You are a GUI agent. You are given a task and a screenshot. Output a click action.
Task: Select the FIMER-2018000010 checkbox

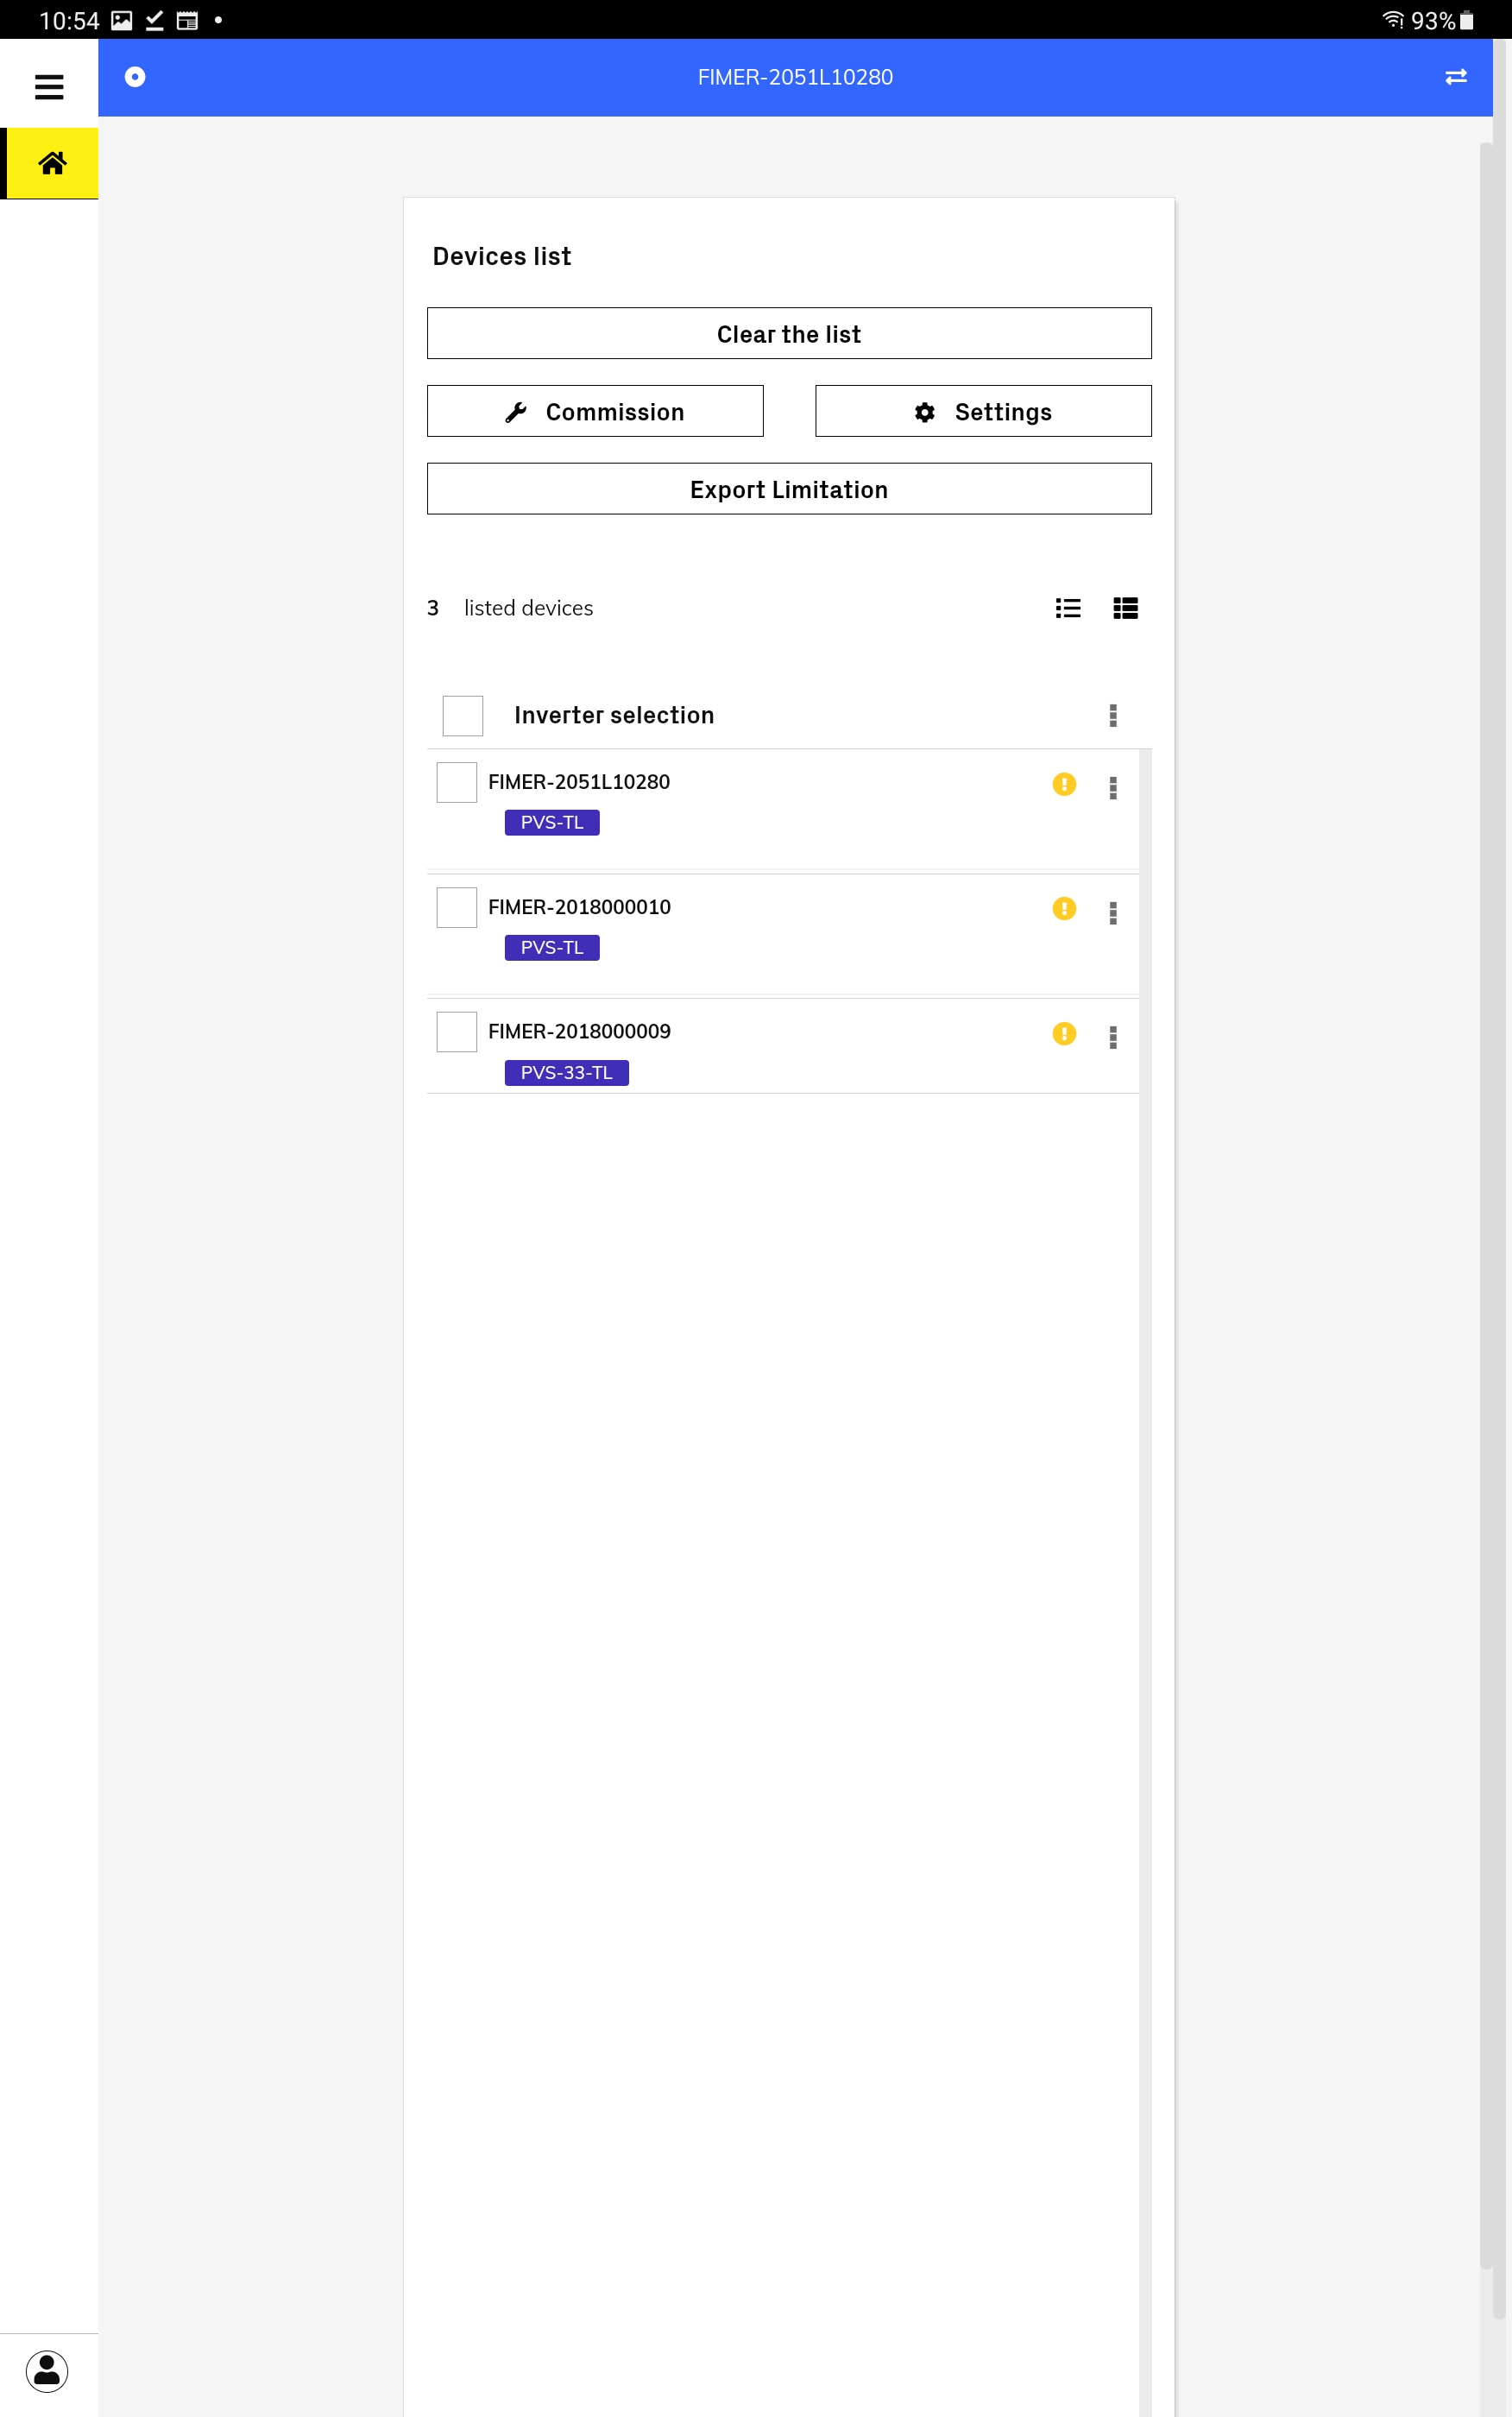[457, 907]
